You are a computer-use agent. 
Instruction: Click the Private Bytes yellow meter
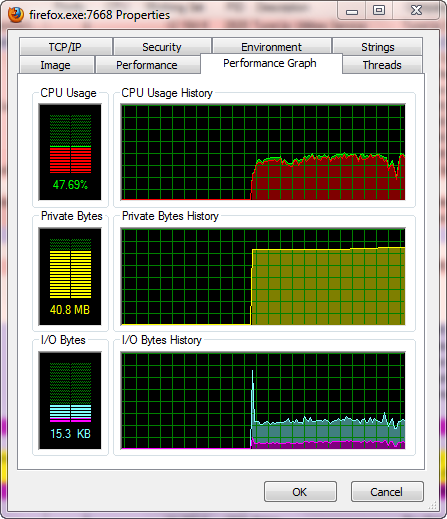70,276
